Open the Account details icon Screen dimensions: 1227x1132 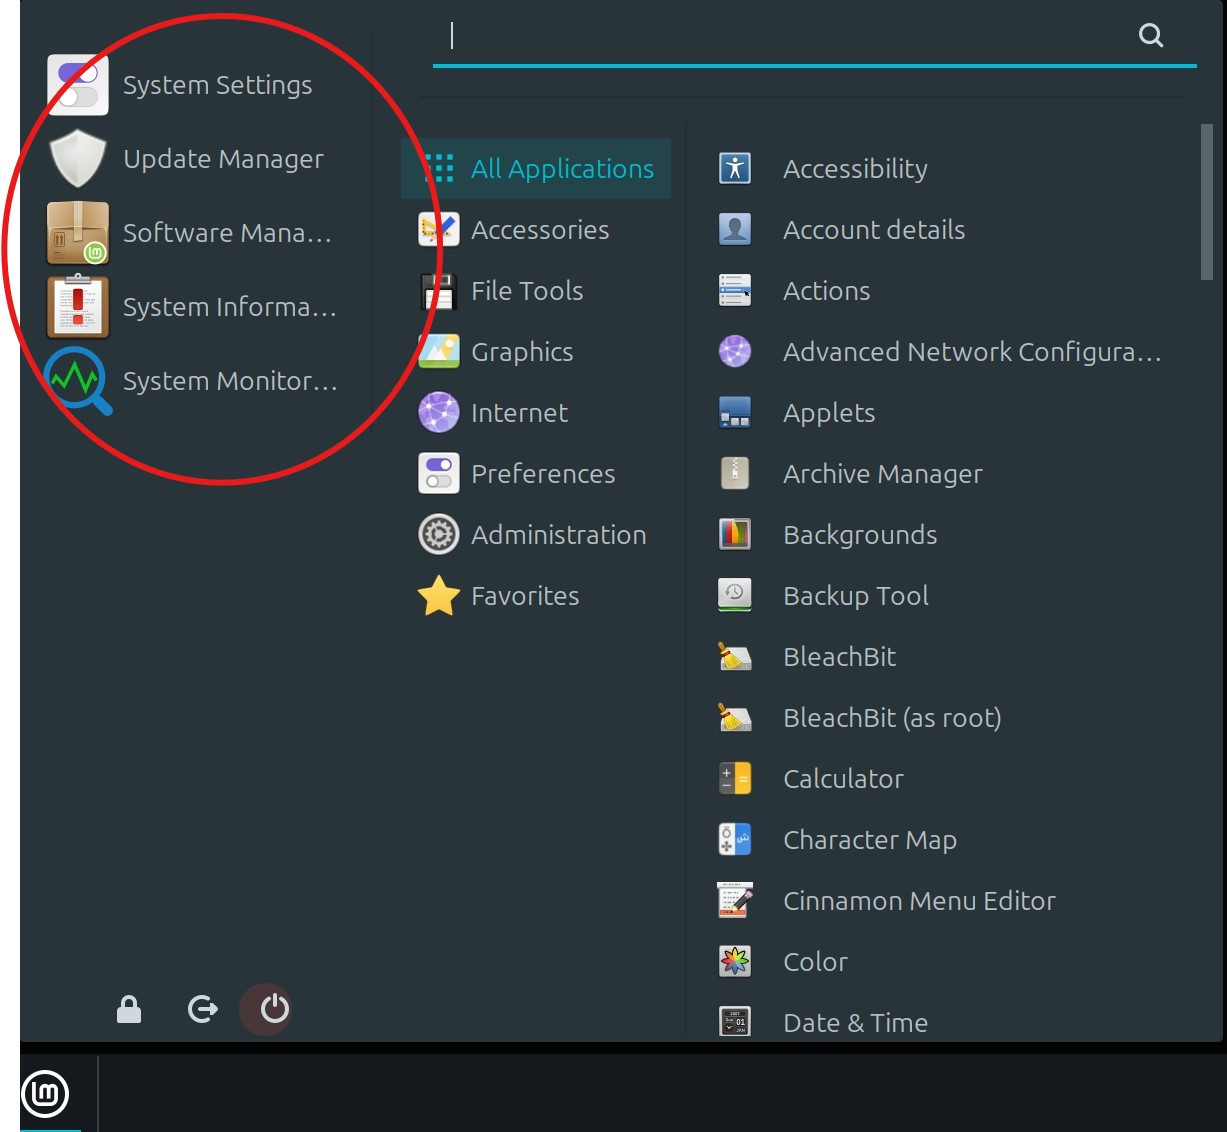pos(735,229)
